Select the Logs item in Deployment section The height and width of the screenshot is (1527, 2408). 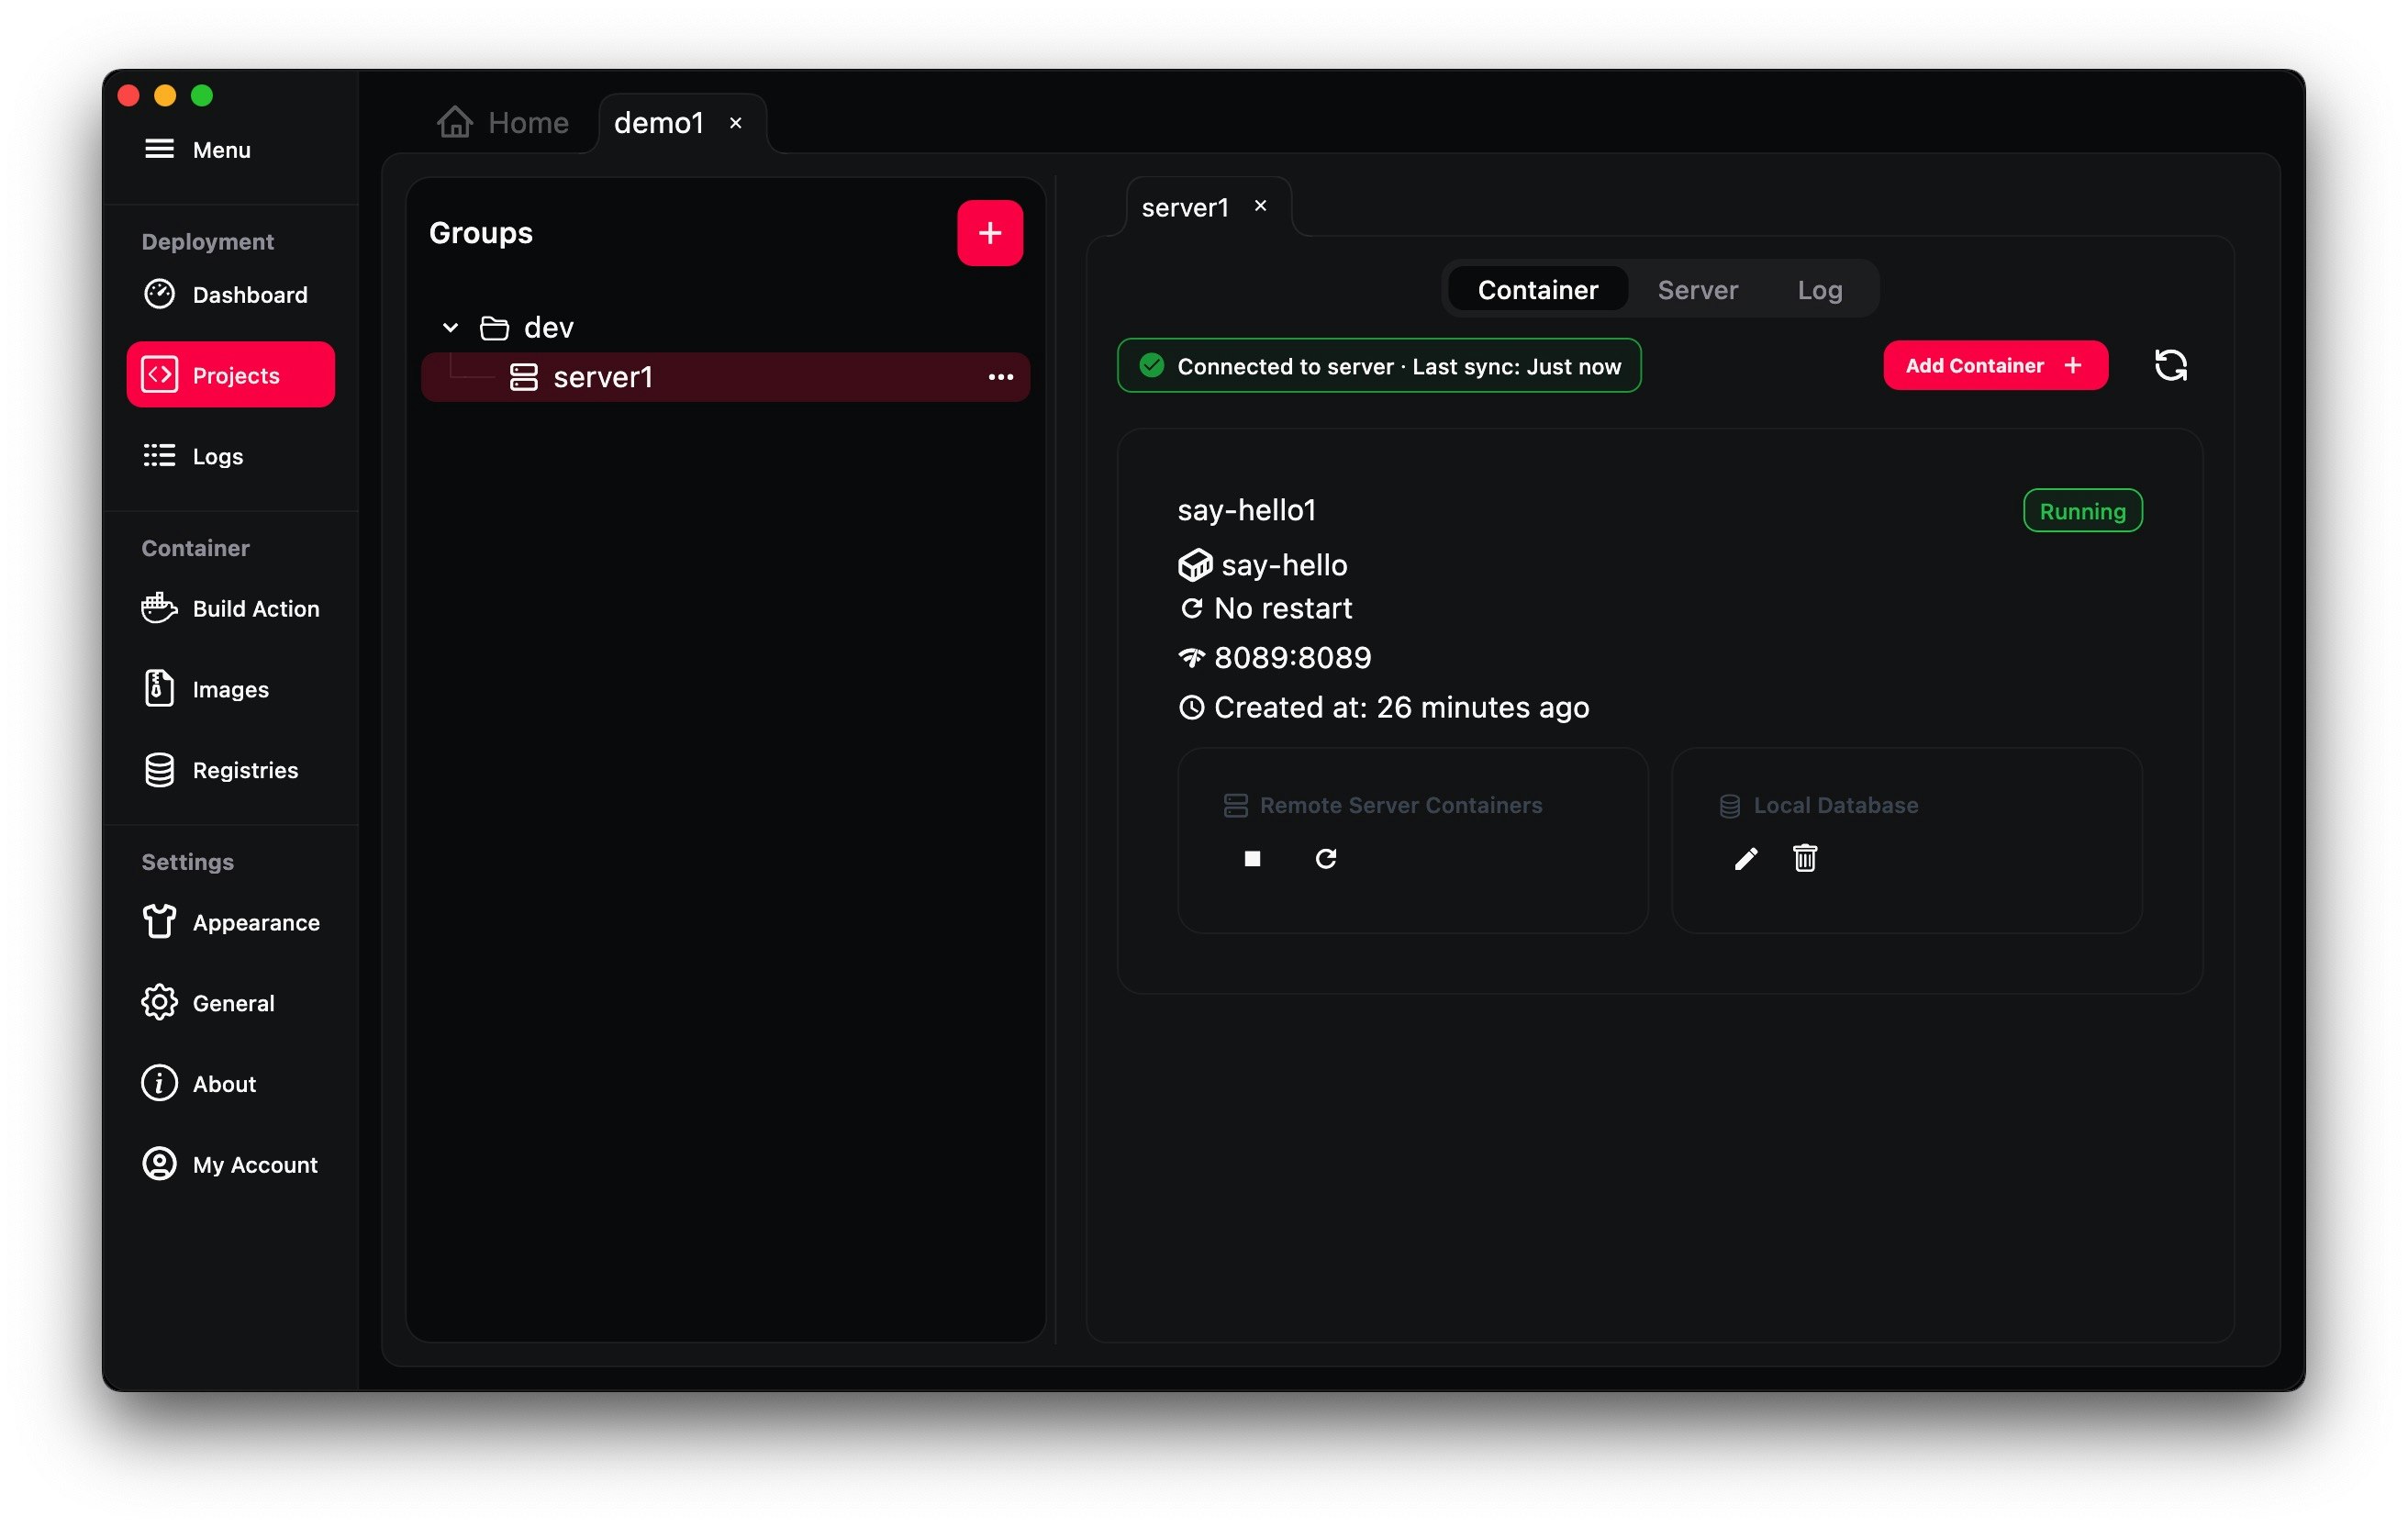pos(218,455)
